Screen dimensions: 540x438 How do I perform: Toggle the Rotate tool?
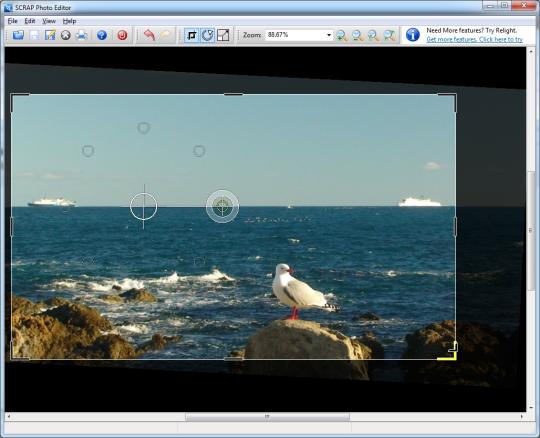[207, 35]
